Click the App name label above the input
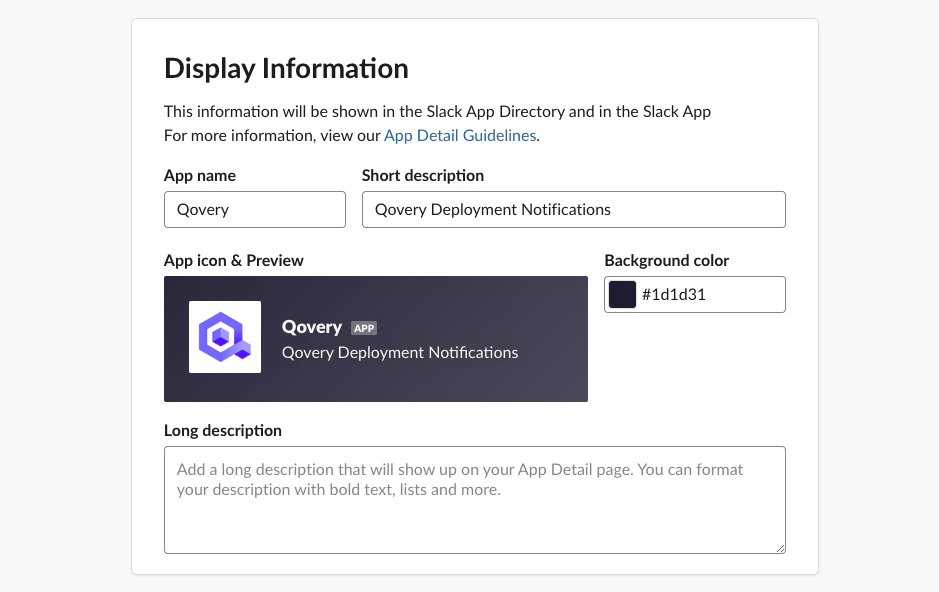 coord(199,175)
